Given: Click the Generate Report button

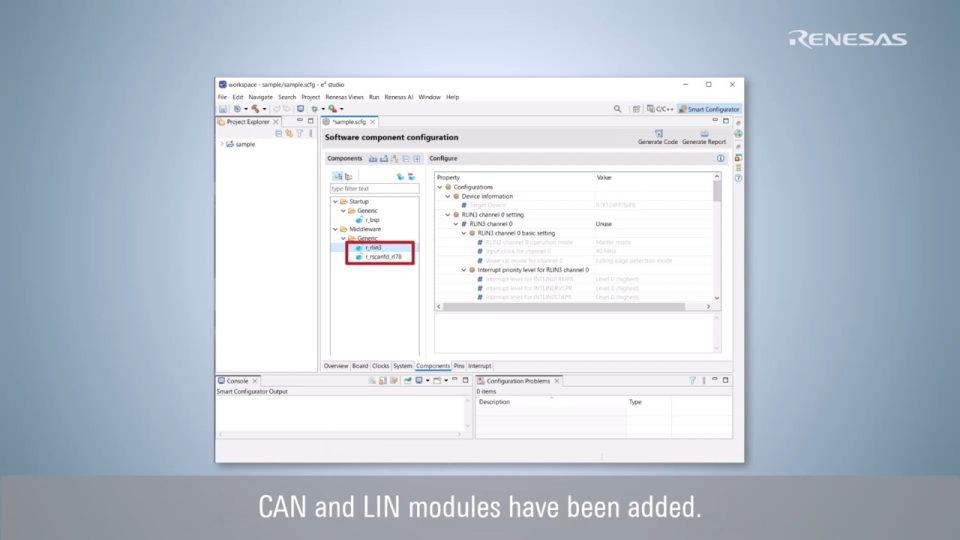Looking at the screenshot, I should (x=704, y=137).
